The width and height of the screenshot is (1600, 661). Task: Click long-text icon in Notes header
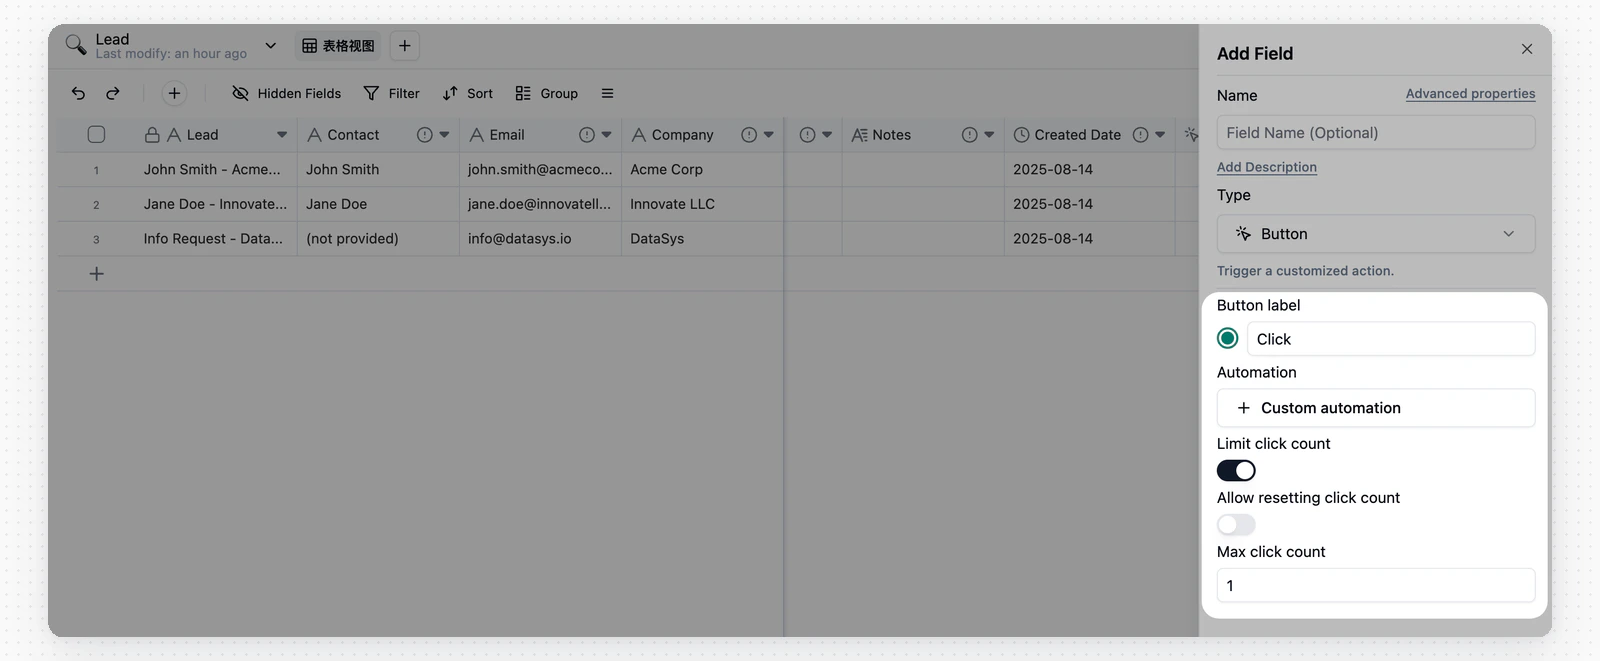[x=859, y=134]
